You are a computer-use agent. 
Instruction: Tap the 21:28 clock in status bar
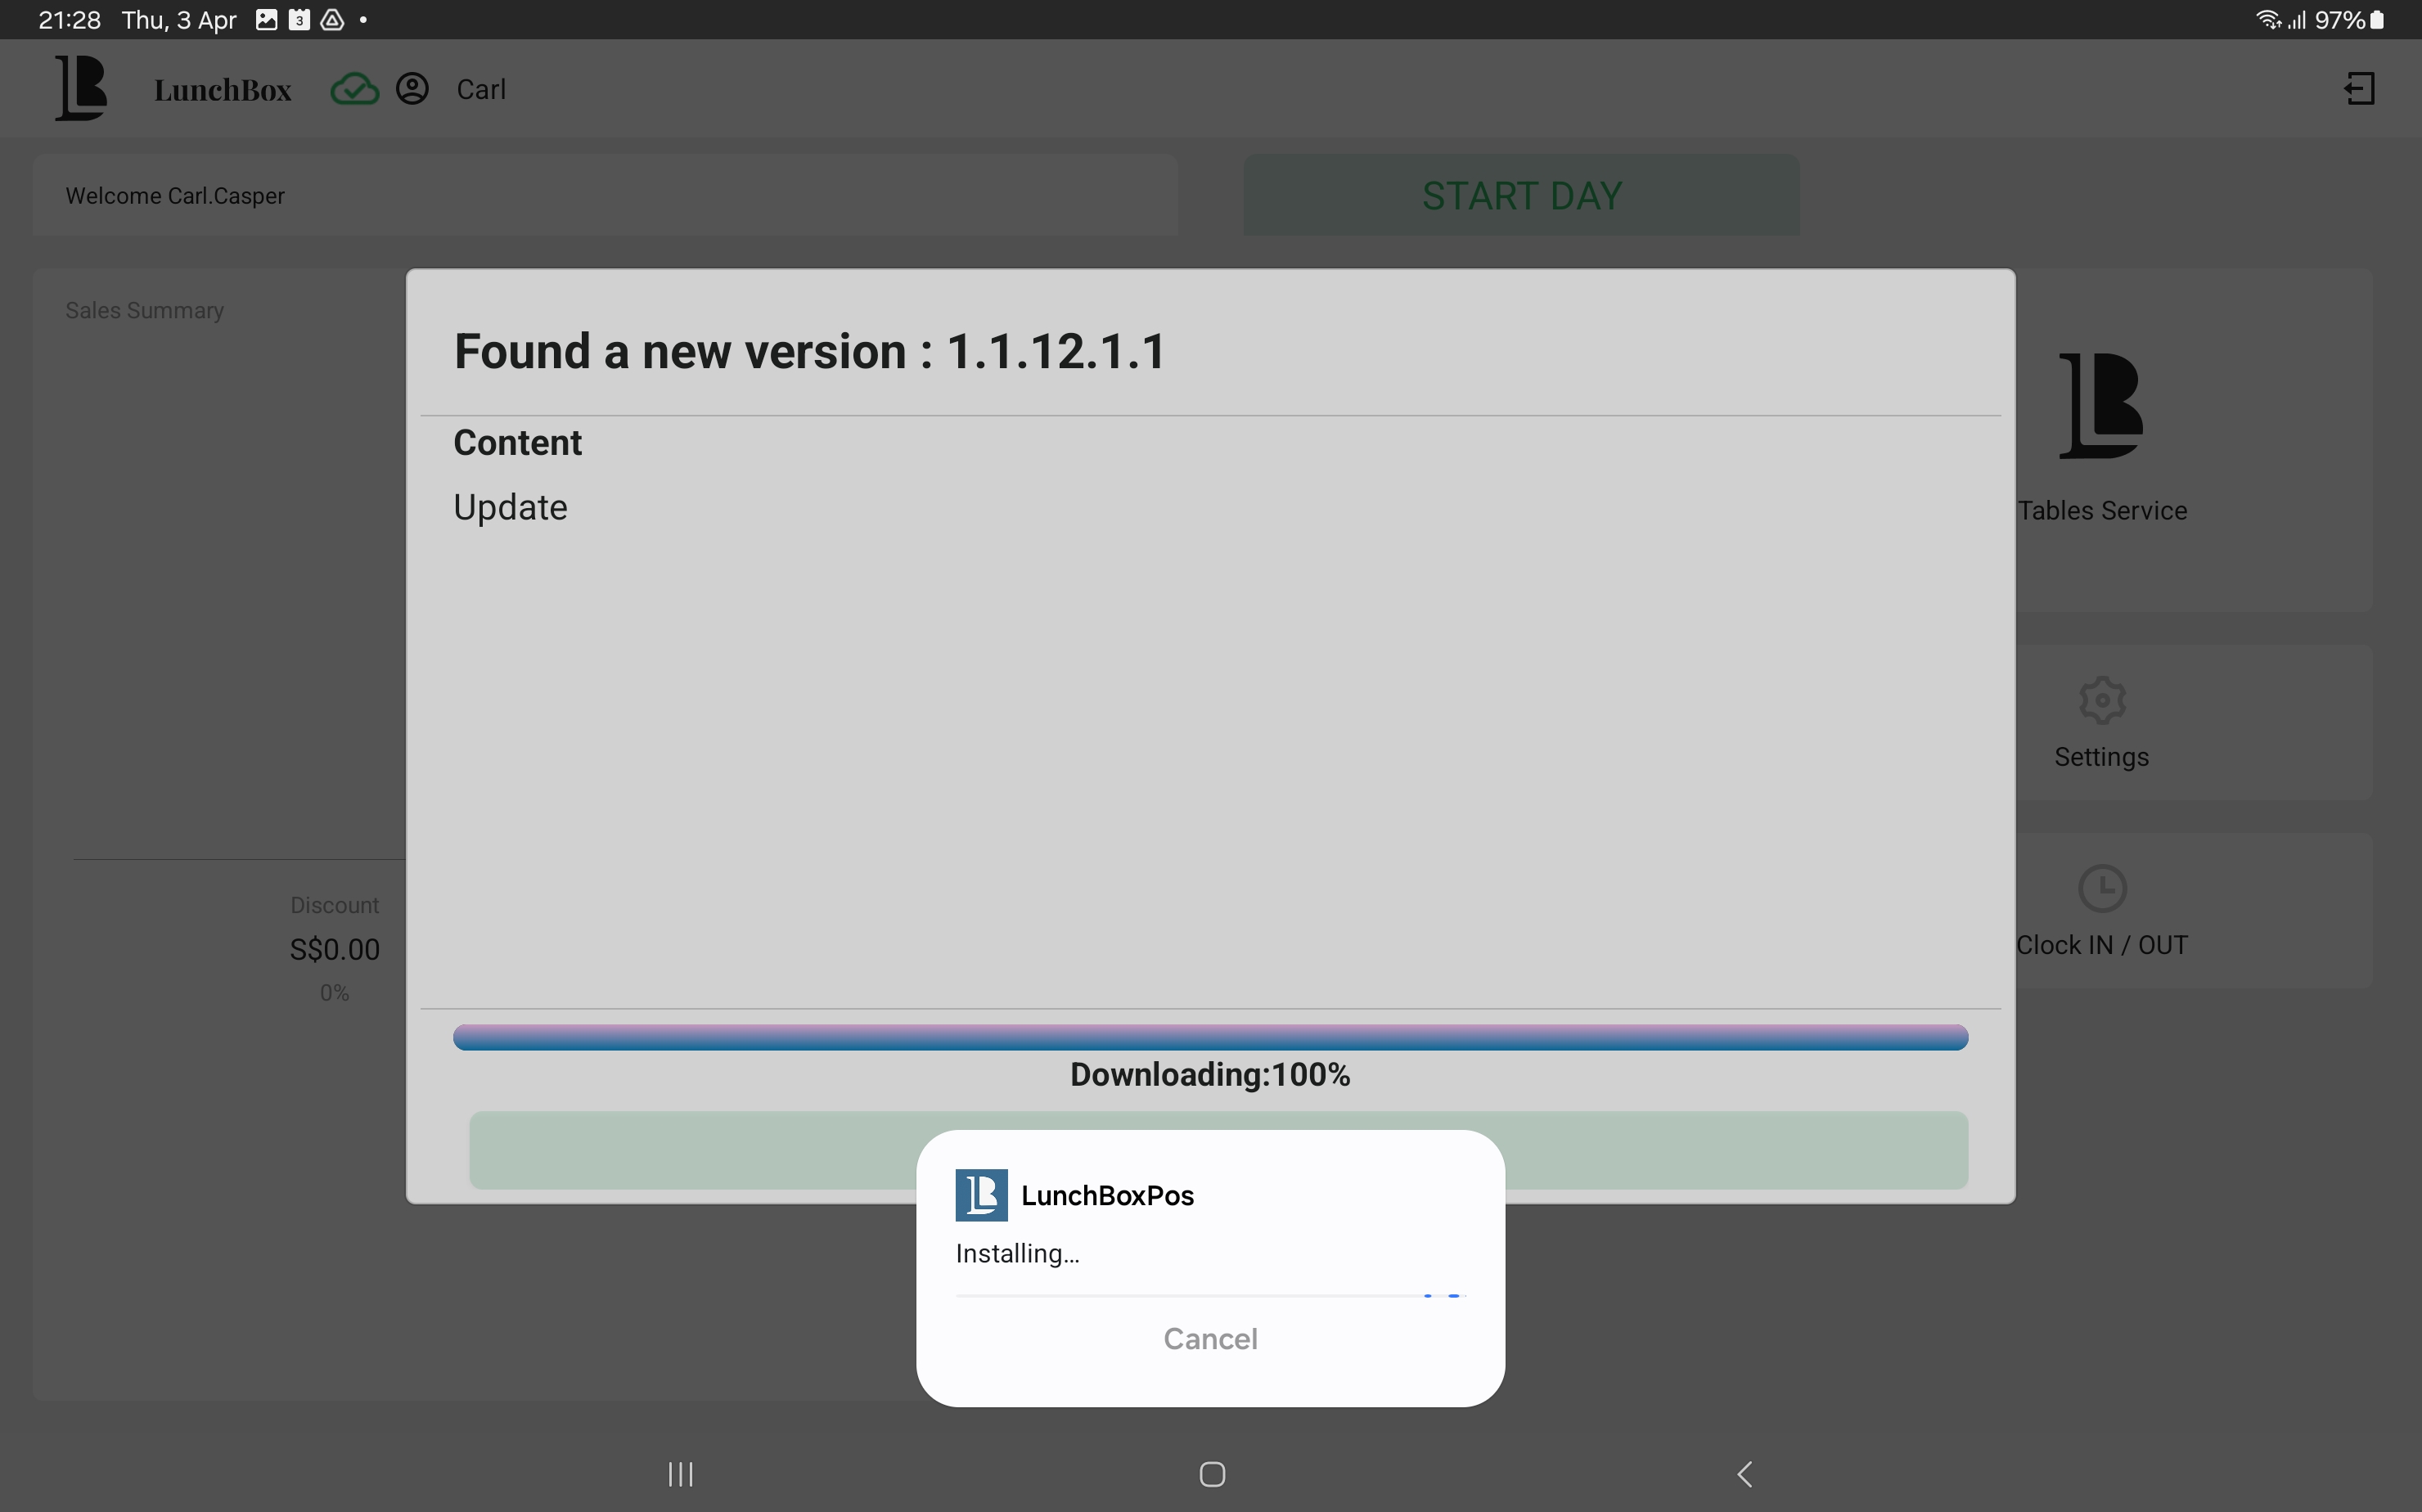coord(70,19)
